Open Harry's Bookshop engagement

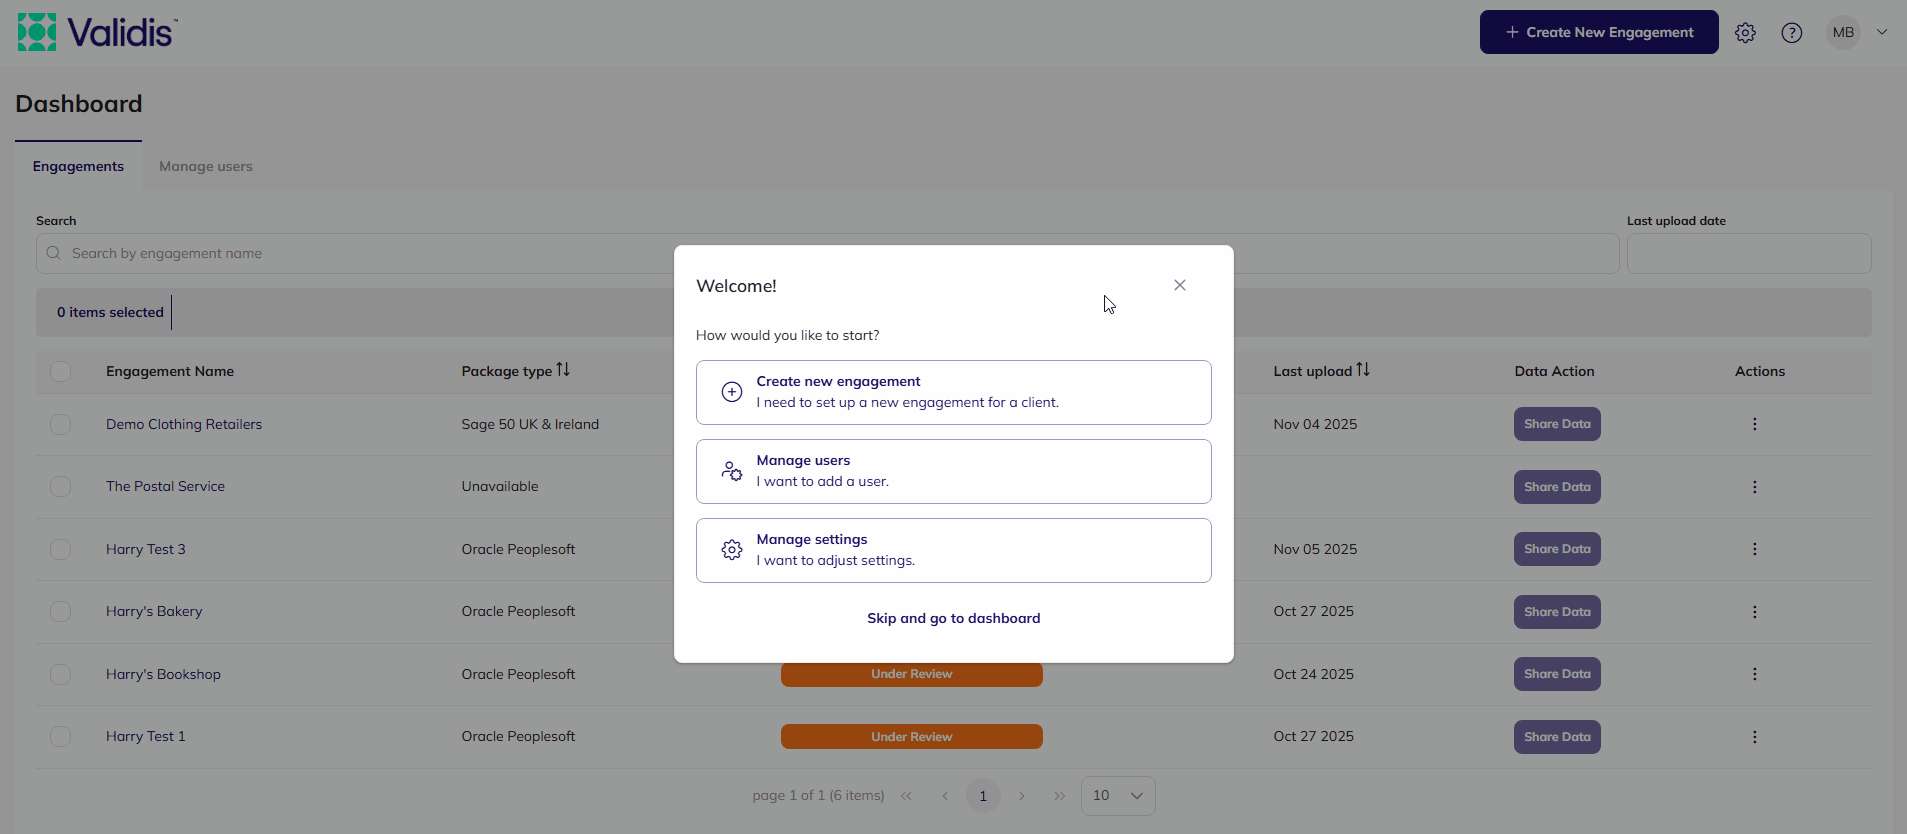pyautogui.click(x=163, y=674)
